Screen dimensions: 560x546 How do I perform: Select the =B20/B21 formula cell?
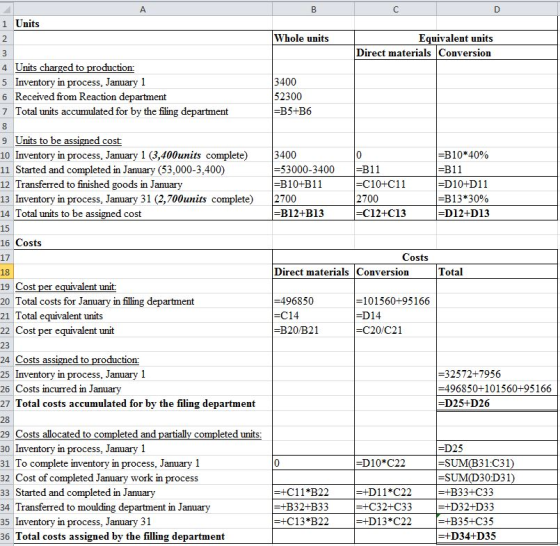(314, 331)
